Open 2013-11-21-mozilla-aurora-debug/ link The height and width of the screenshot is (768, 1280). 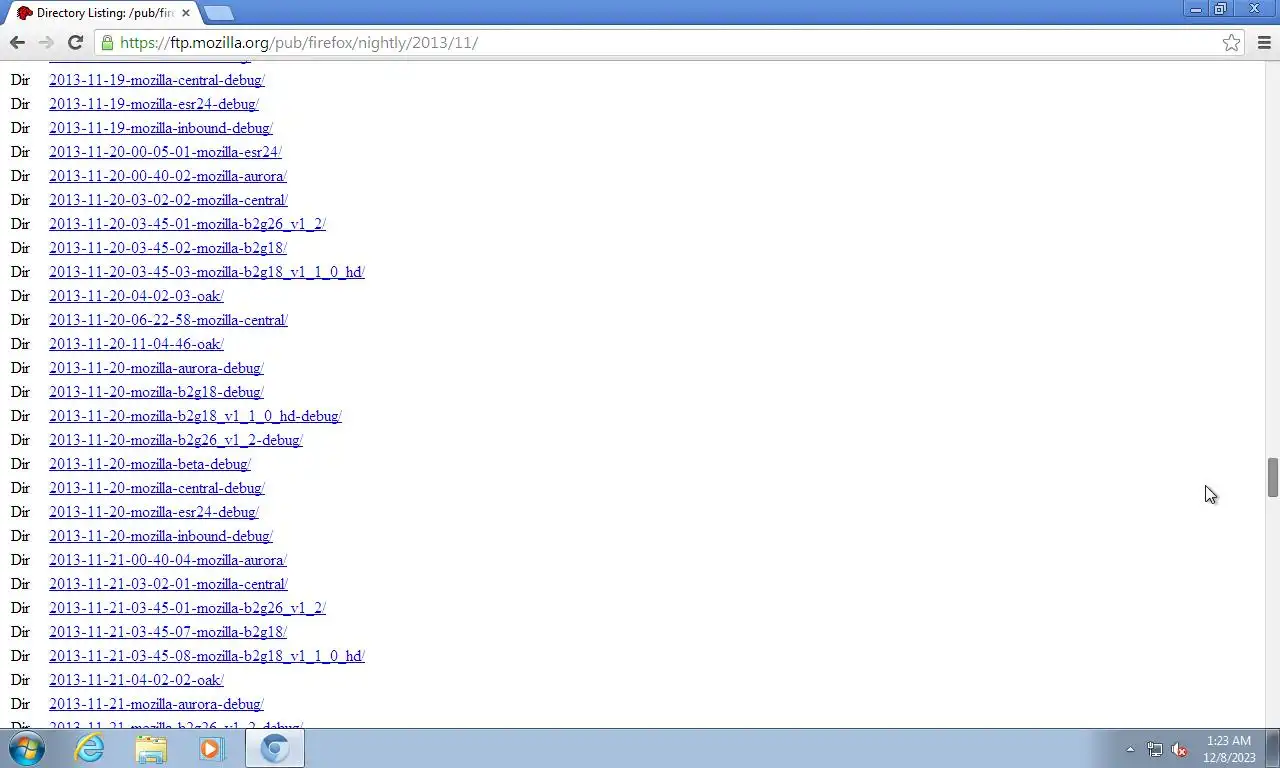(x=156, y=704)
